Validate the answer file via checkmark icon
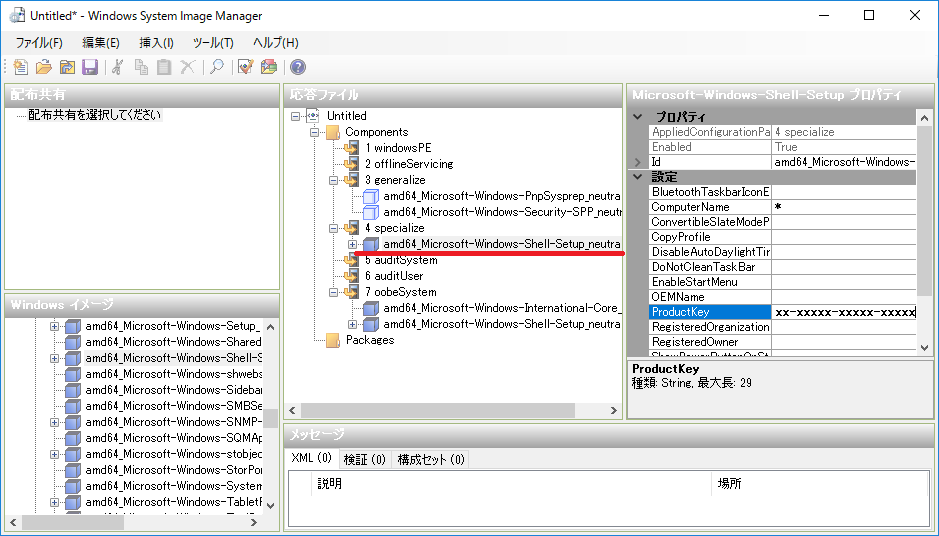The height and width of the screenshot is (536, 939). [246, 67]
